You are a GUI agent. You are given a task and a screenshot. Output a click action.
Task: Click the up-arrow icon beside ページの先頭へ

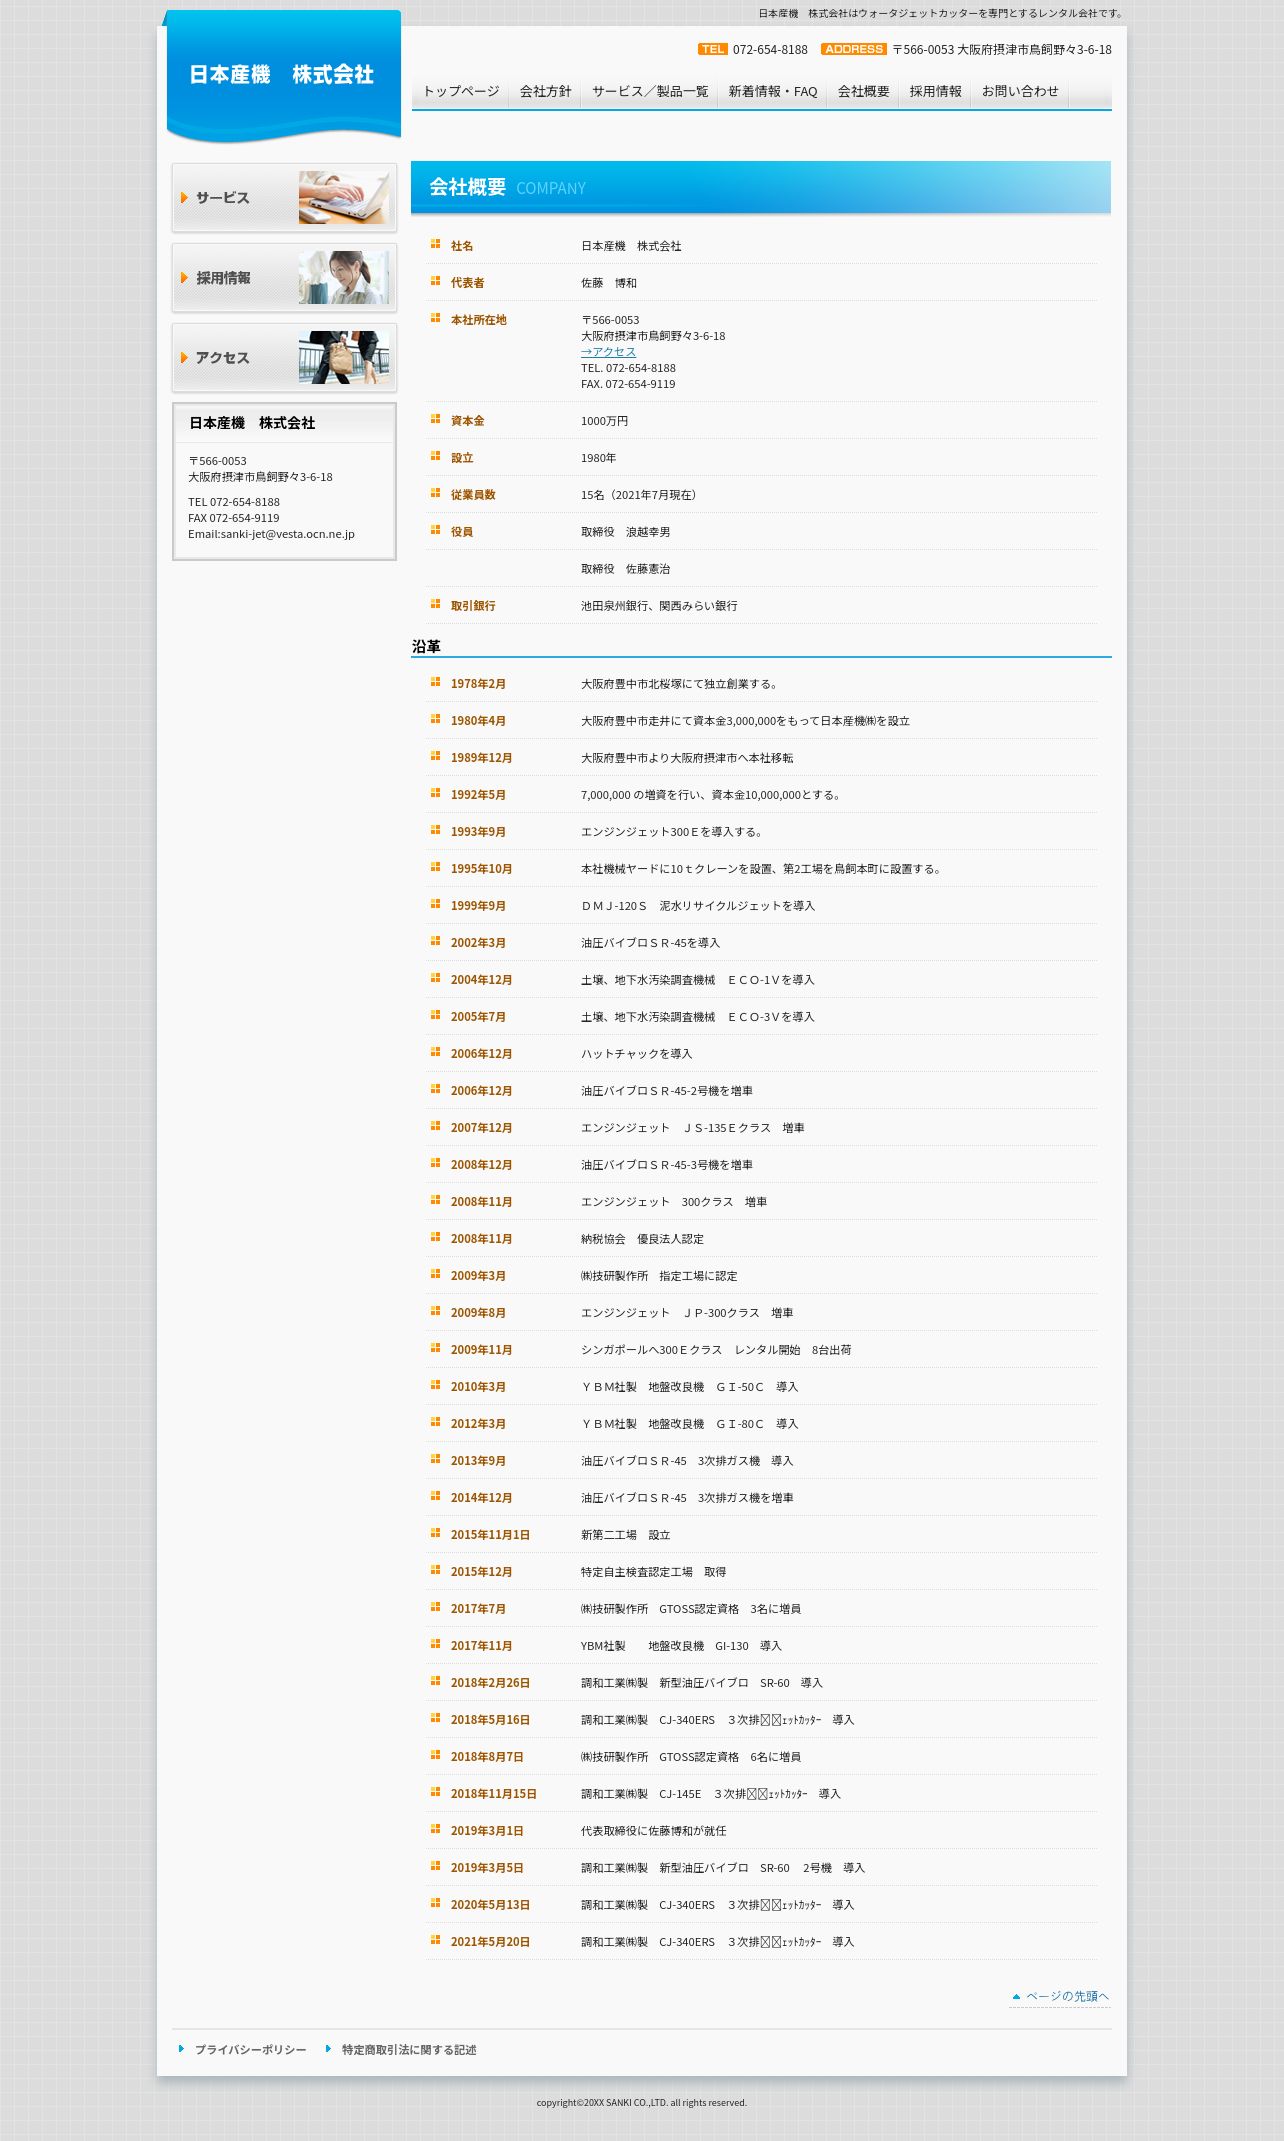click(1016, 1996)
